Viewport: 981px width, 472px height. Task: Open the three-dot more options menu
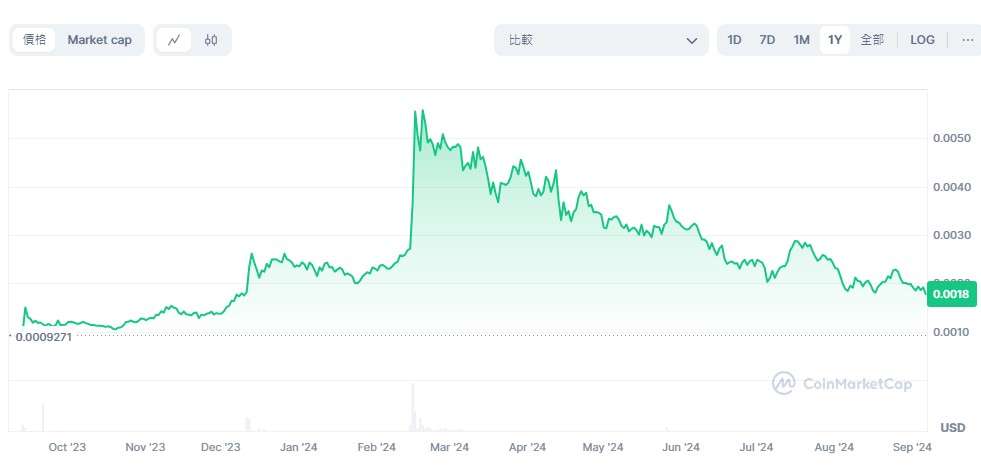click(x=967, y=40)
